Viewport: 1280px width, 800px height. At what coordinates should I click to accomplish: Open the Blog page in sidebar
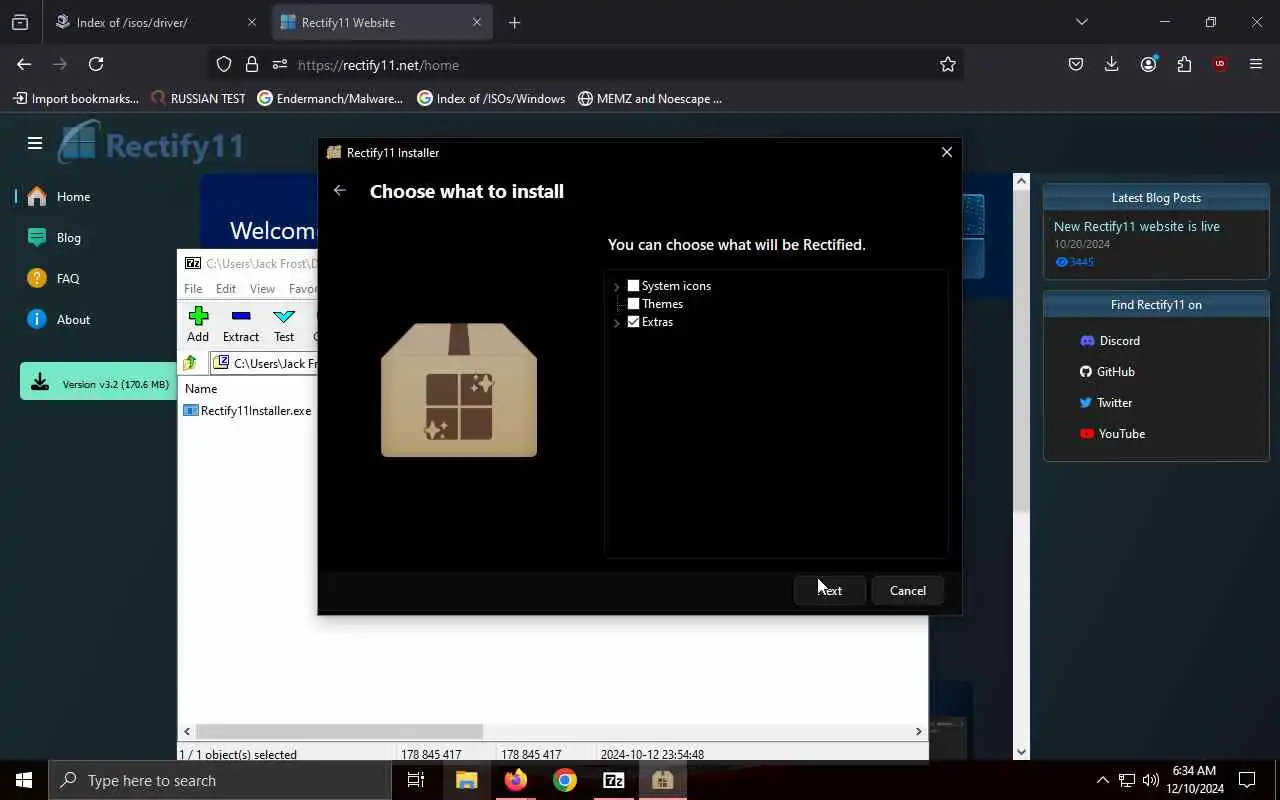(x=55, y=238)
